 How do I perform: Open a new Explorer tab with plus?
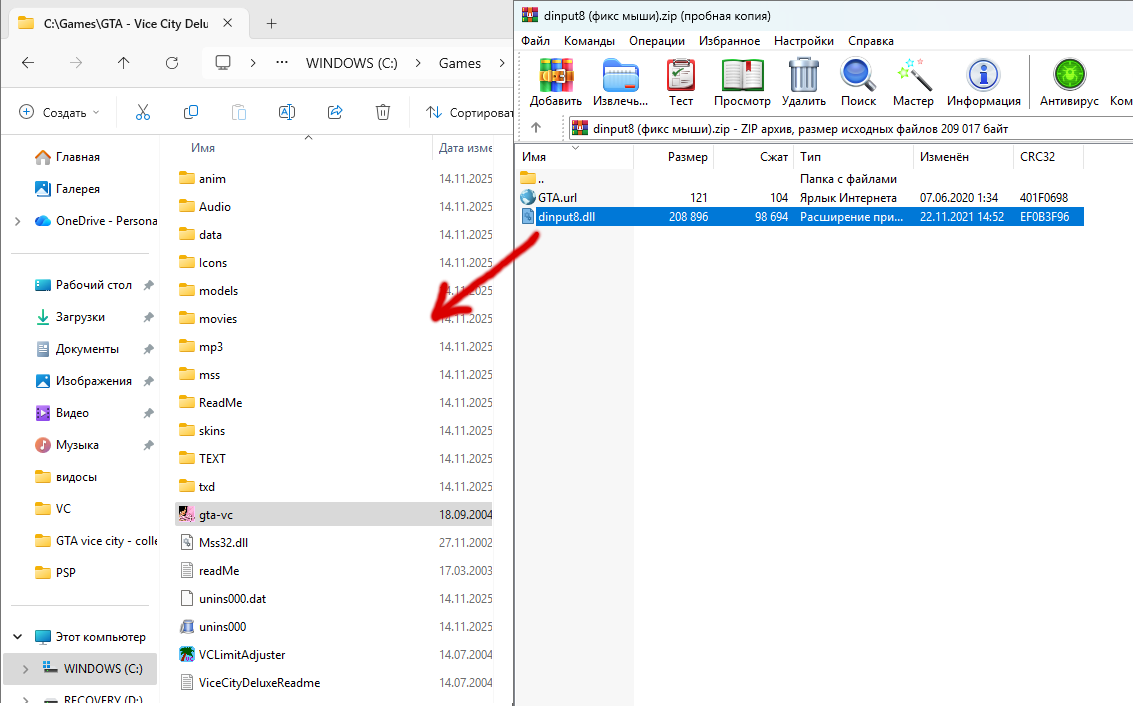[x=271, y=23]
